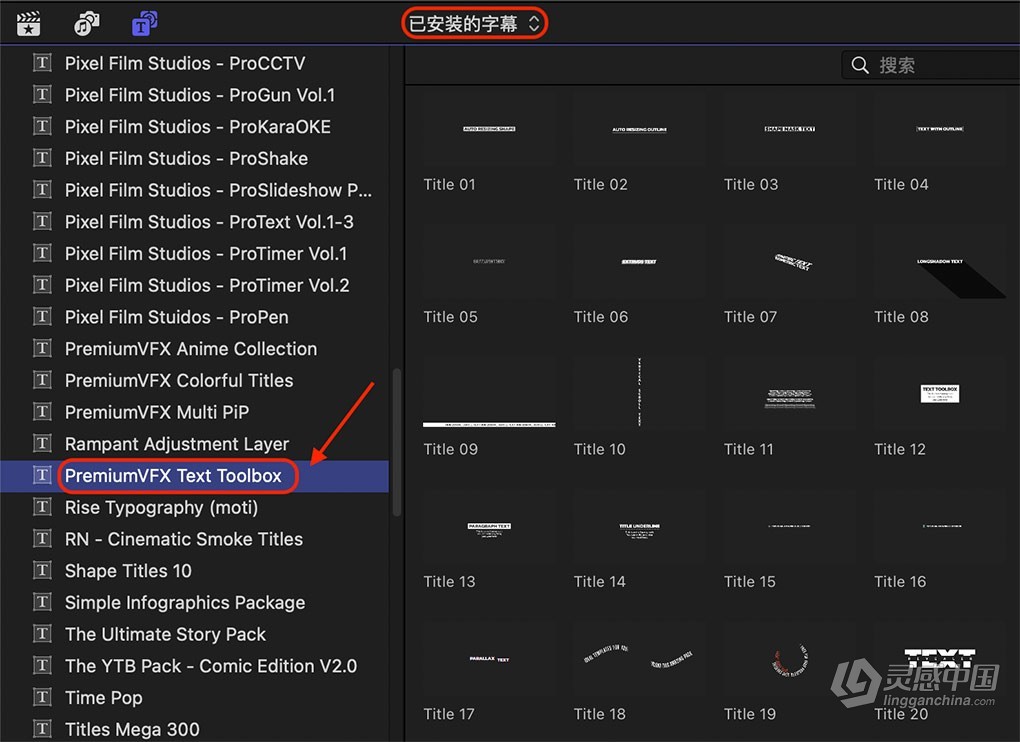Click the T icon beside Rampant Adjustment Layer
The width and height of the screenshot is (1020, 742).
42,444
